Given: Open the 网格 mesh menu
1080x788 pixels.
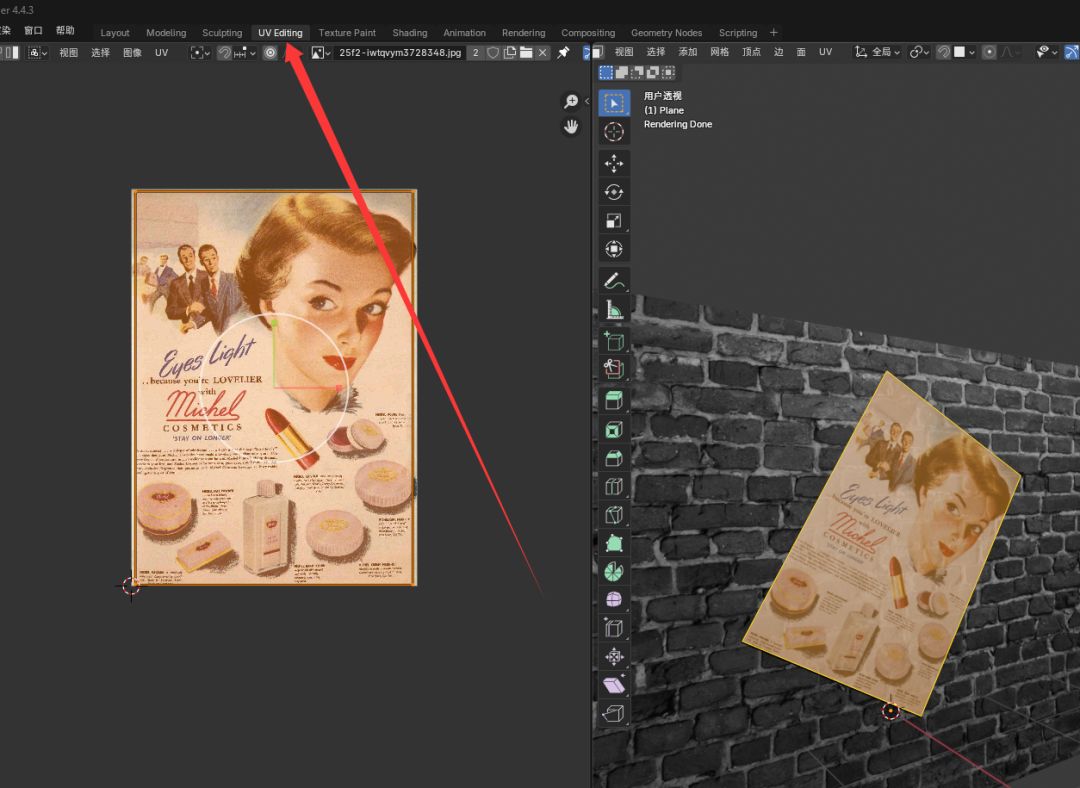Looking at the screenshot, I should tap(719, 52).
